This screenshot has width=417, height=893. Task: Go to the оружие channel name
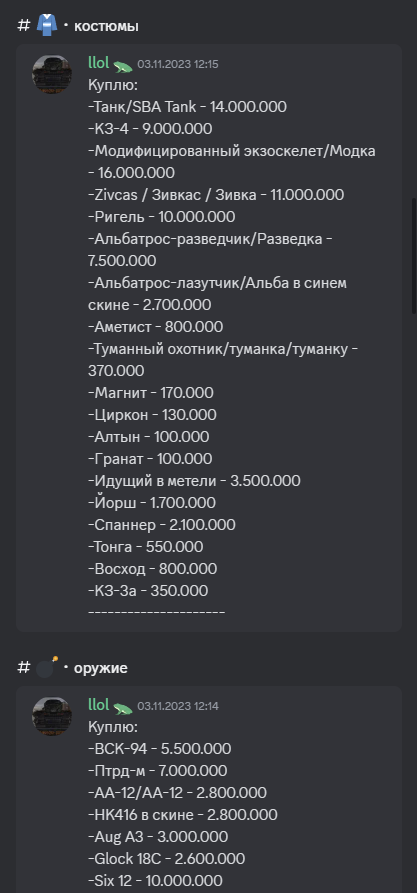pos(101,669)
